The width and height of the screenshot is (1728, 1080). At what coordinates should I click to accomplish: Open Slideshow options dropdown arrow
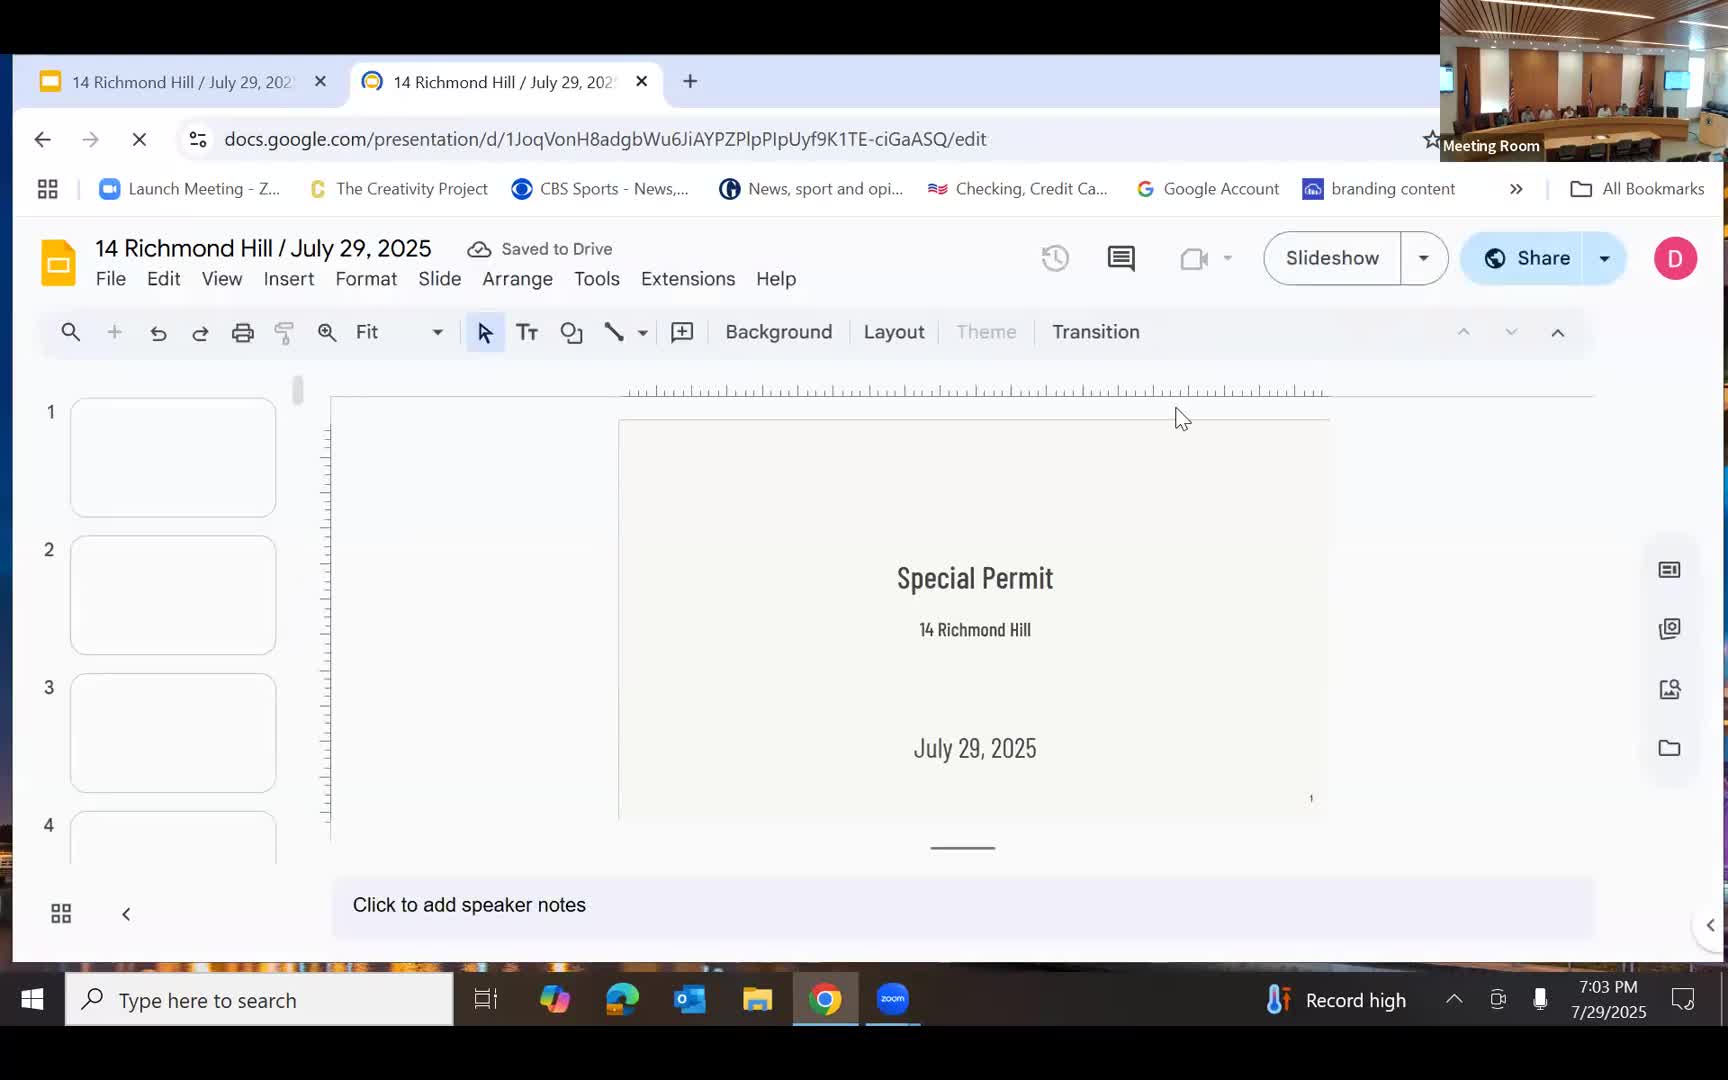point(1424,258)
